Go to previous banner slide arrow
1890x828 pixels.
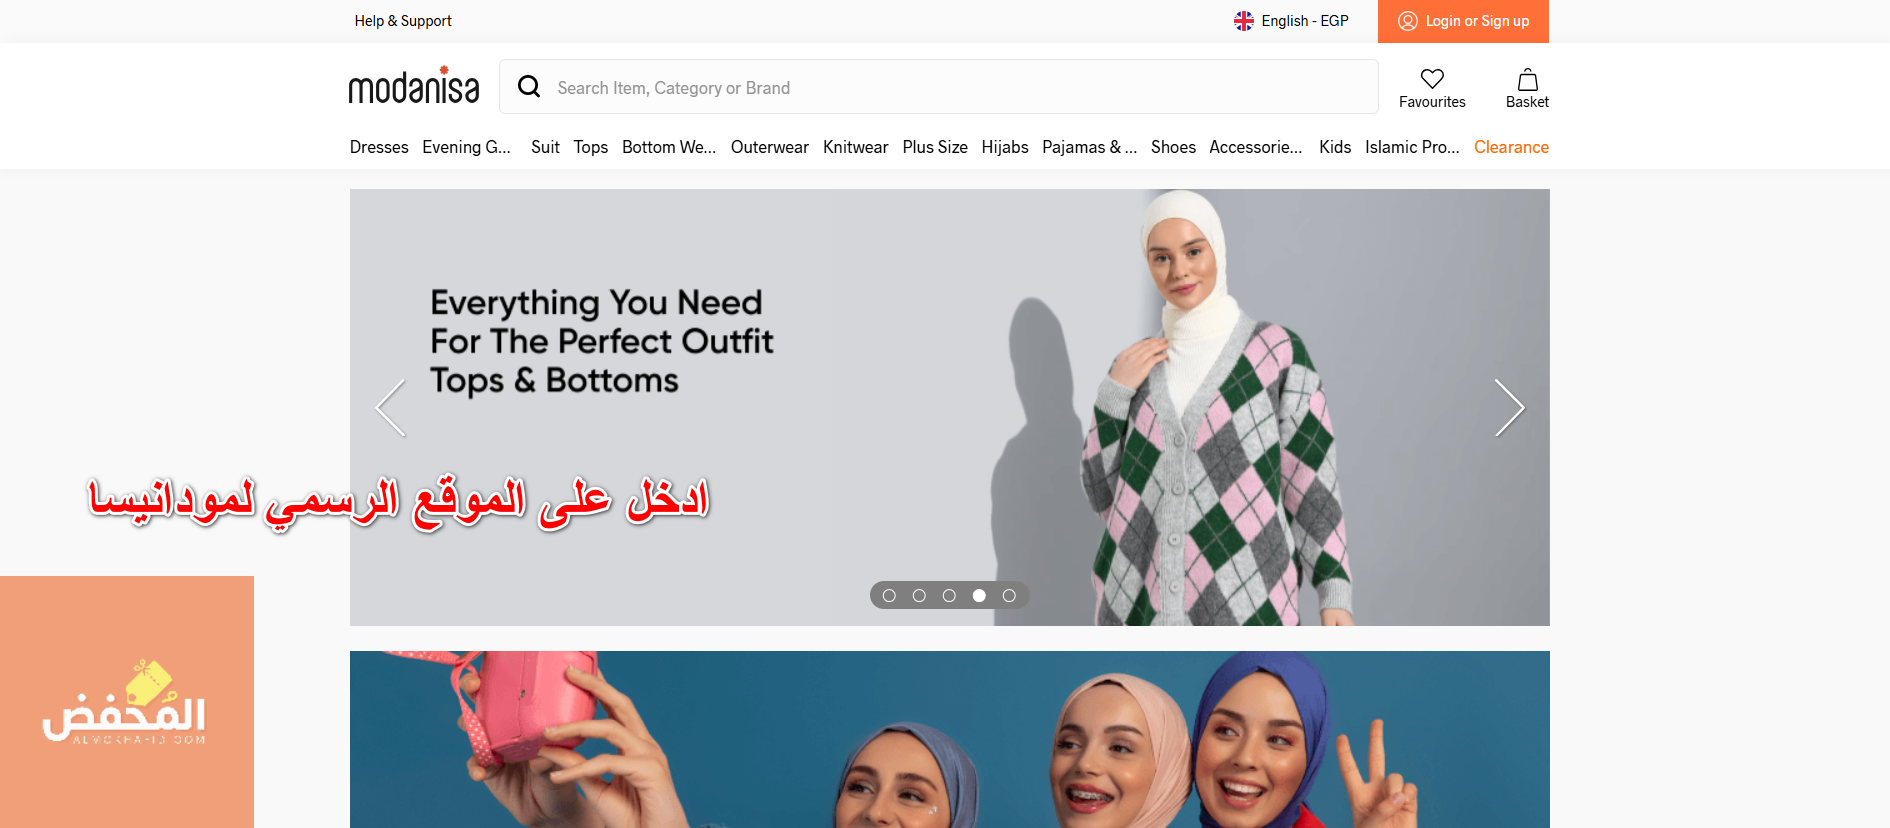point(391,408)
